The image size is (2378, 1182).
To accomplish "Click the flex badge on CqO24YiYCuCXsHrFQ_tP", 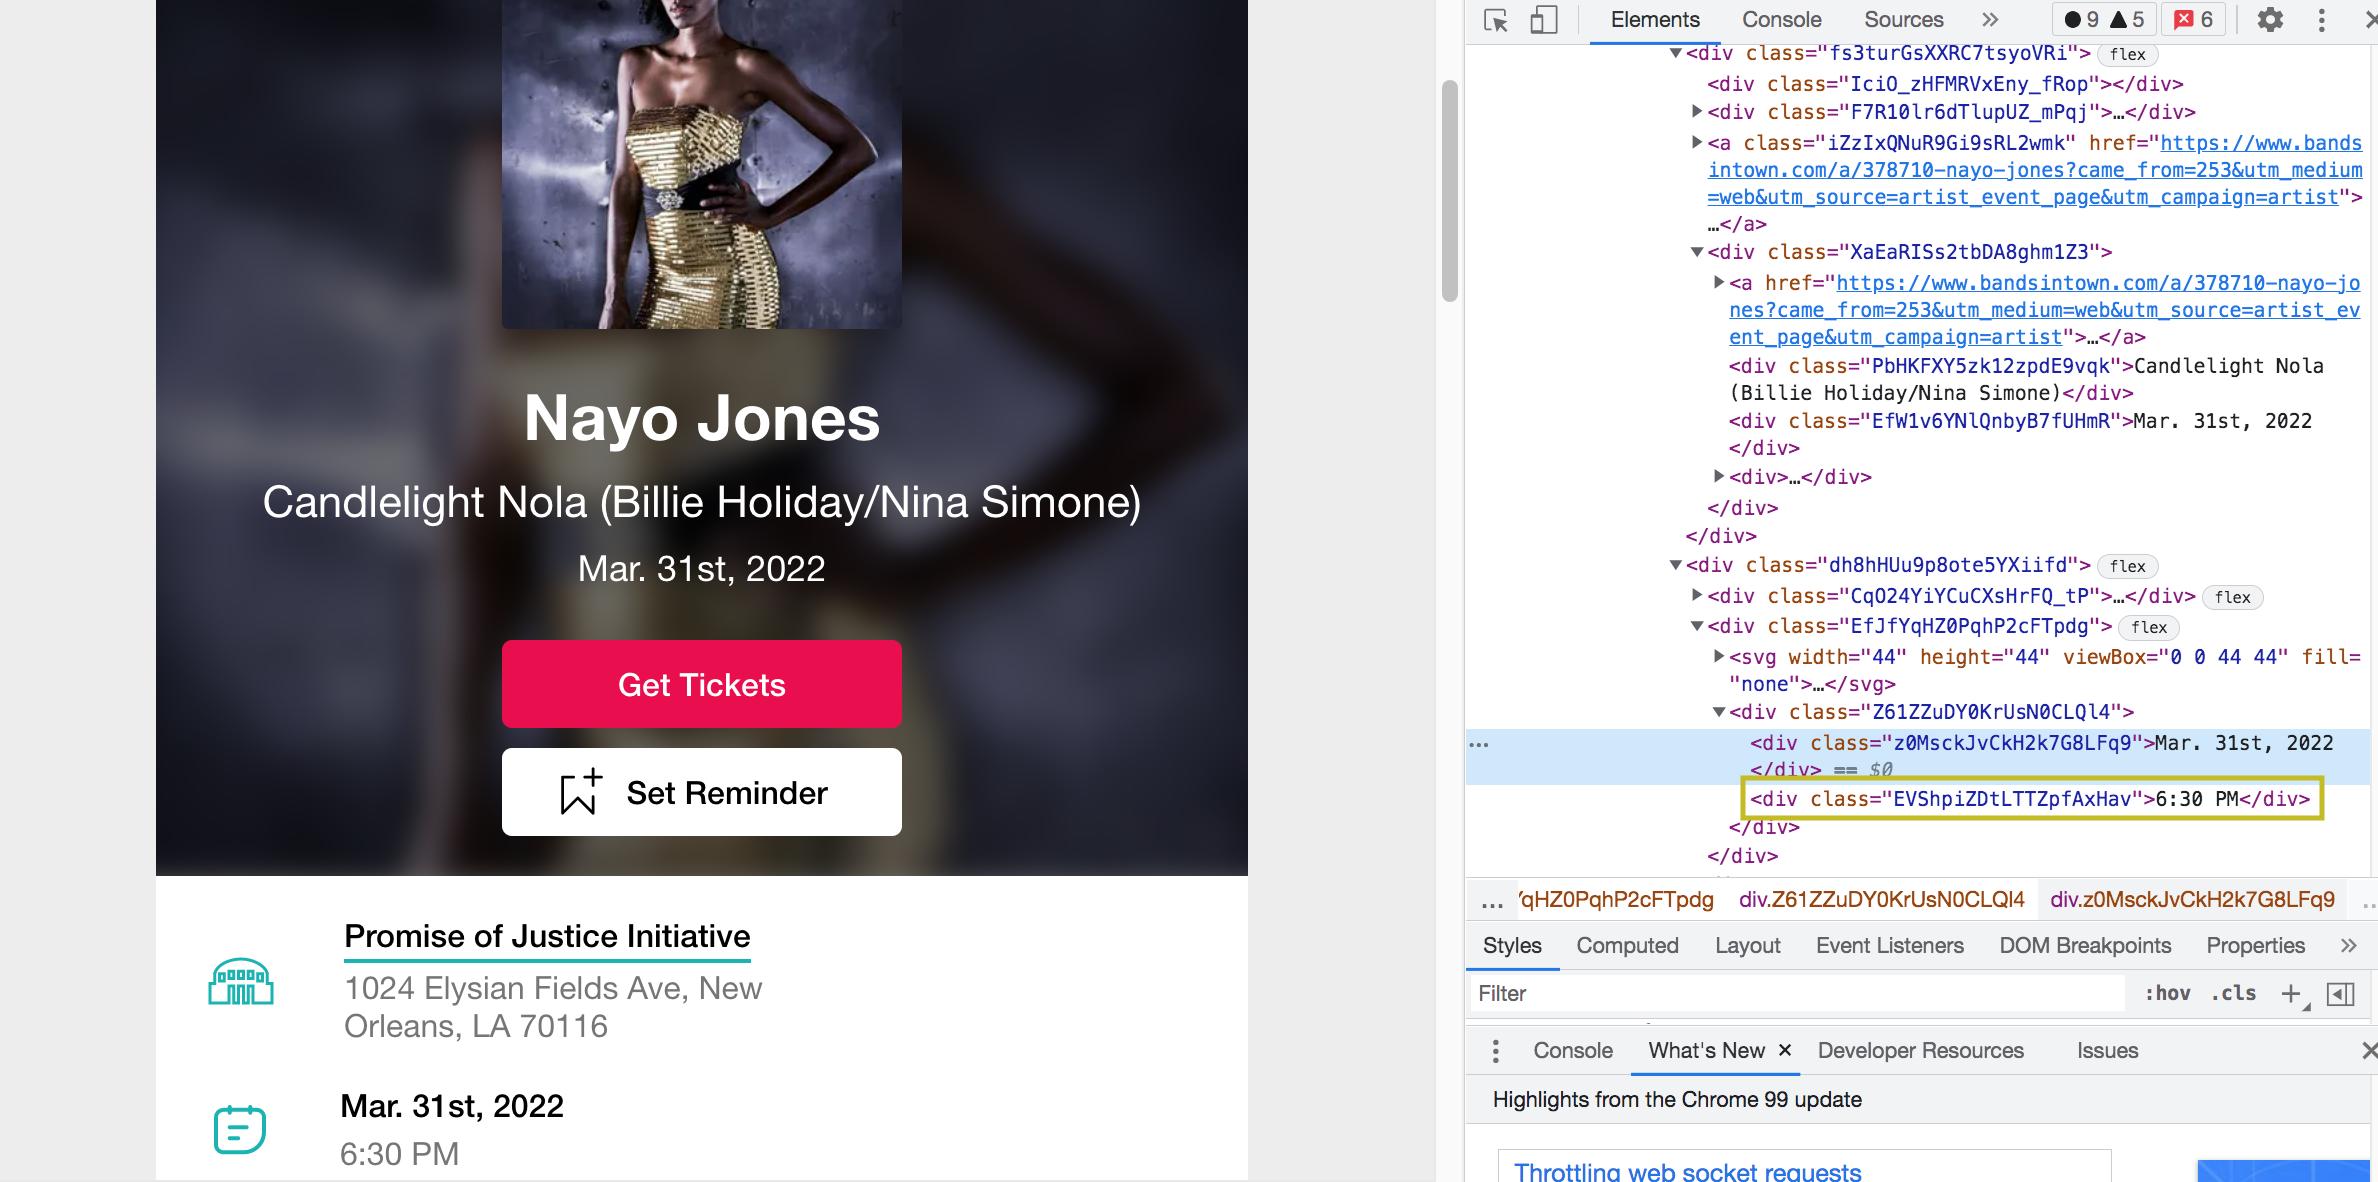I will (2232, 597).
